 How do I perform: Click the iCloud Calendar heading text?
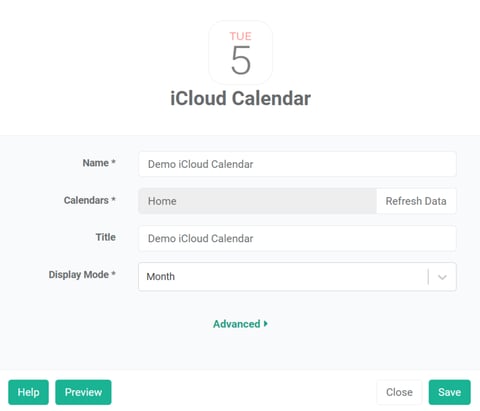click(240, 99)
